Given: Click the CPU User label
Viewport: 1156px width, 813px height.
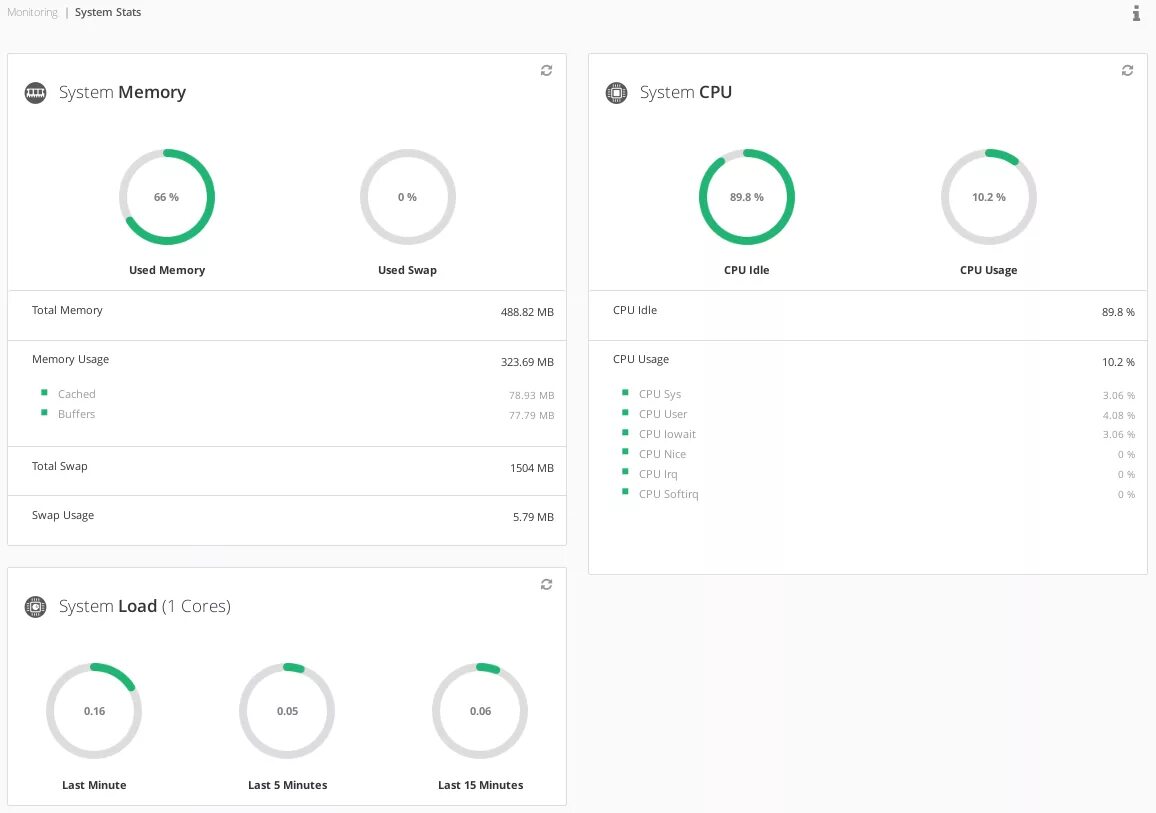Looking at the screenshot, I should tap(663, 414).
